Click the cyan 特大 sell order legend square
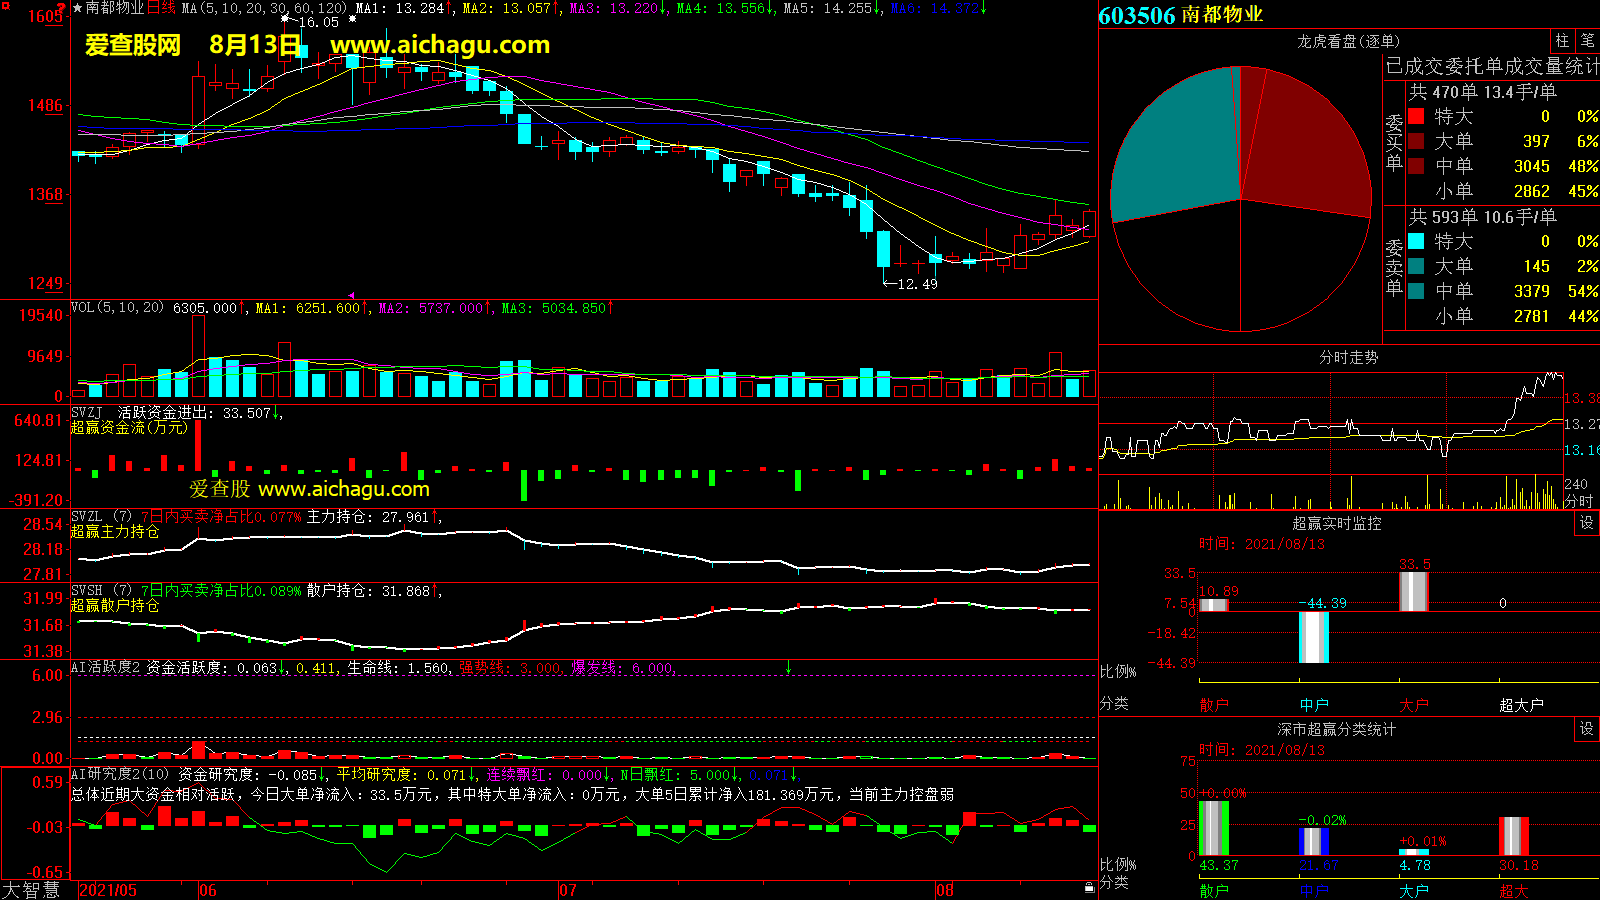The width and height of the screenshot is (1600, 900). coord(1416,241)
